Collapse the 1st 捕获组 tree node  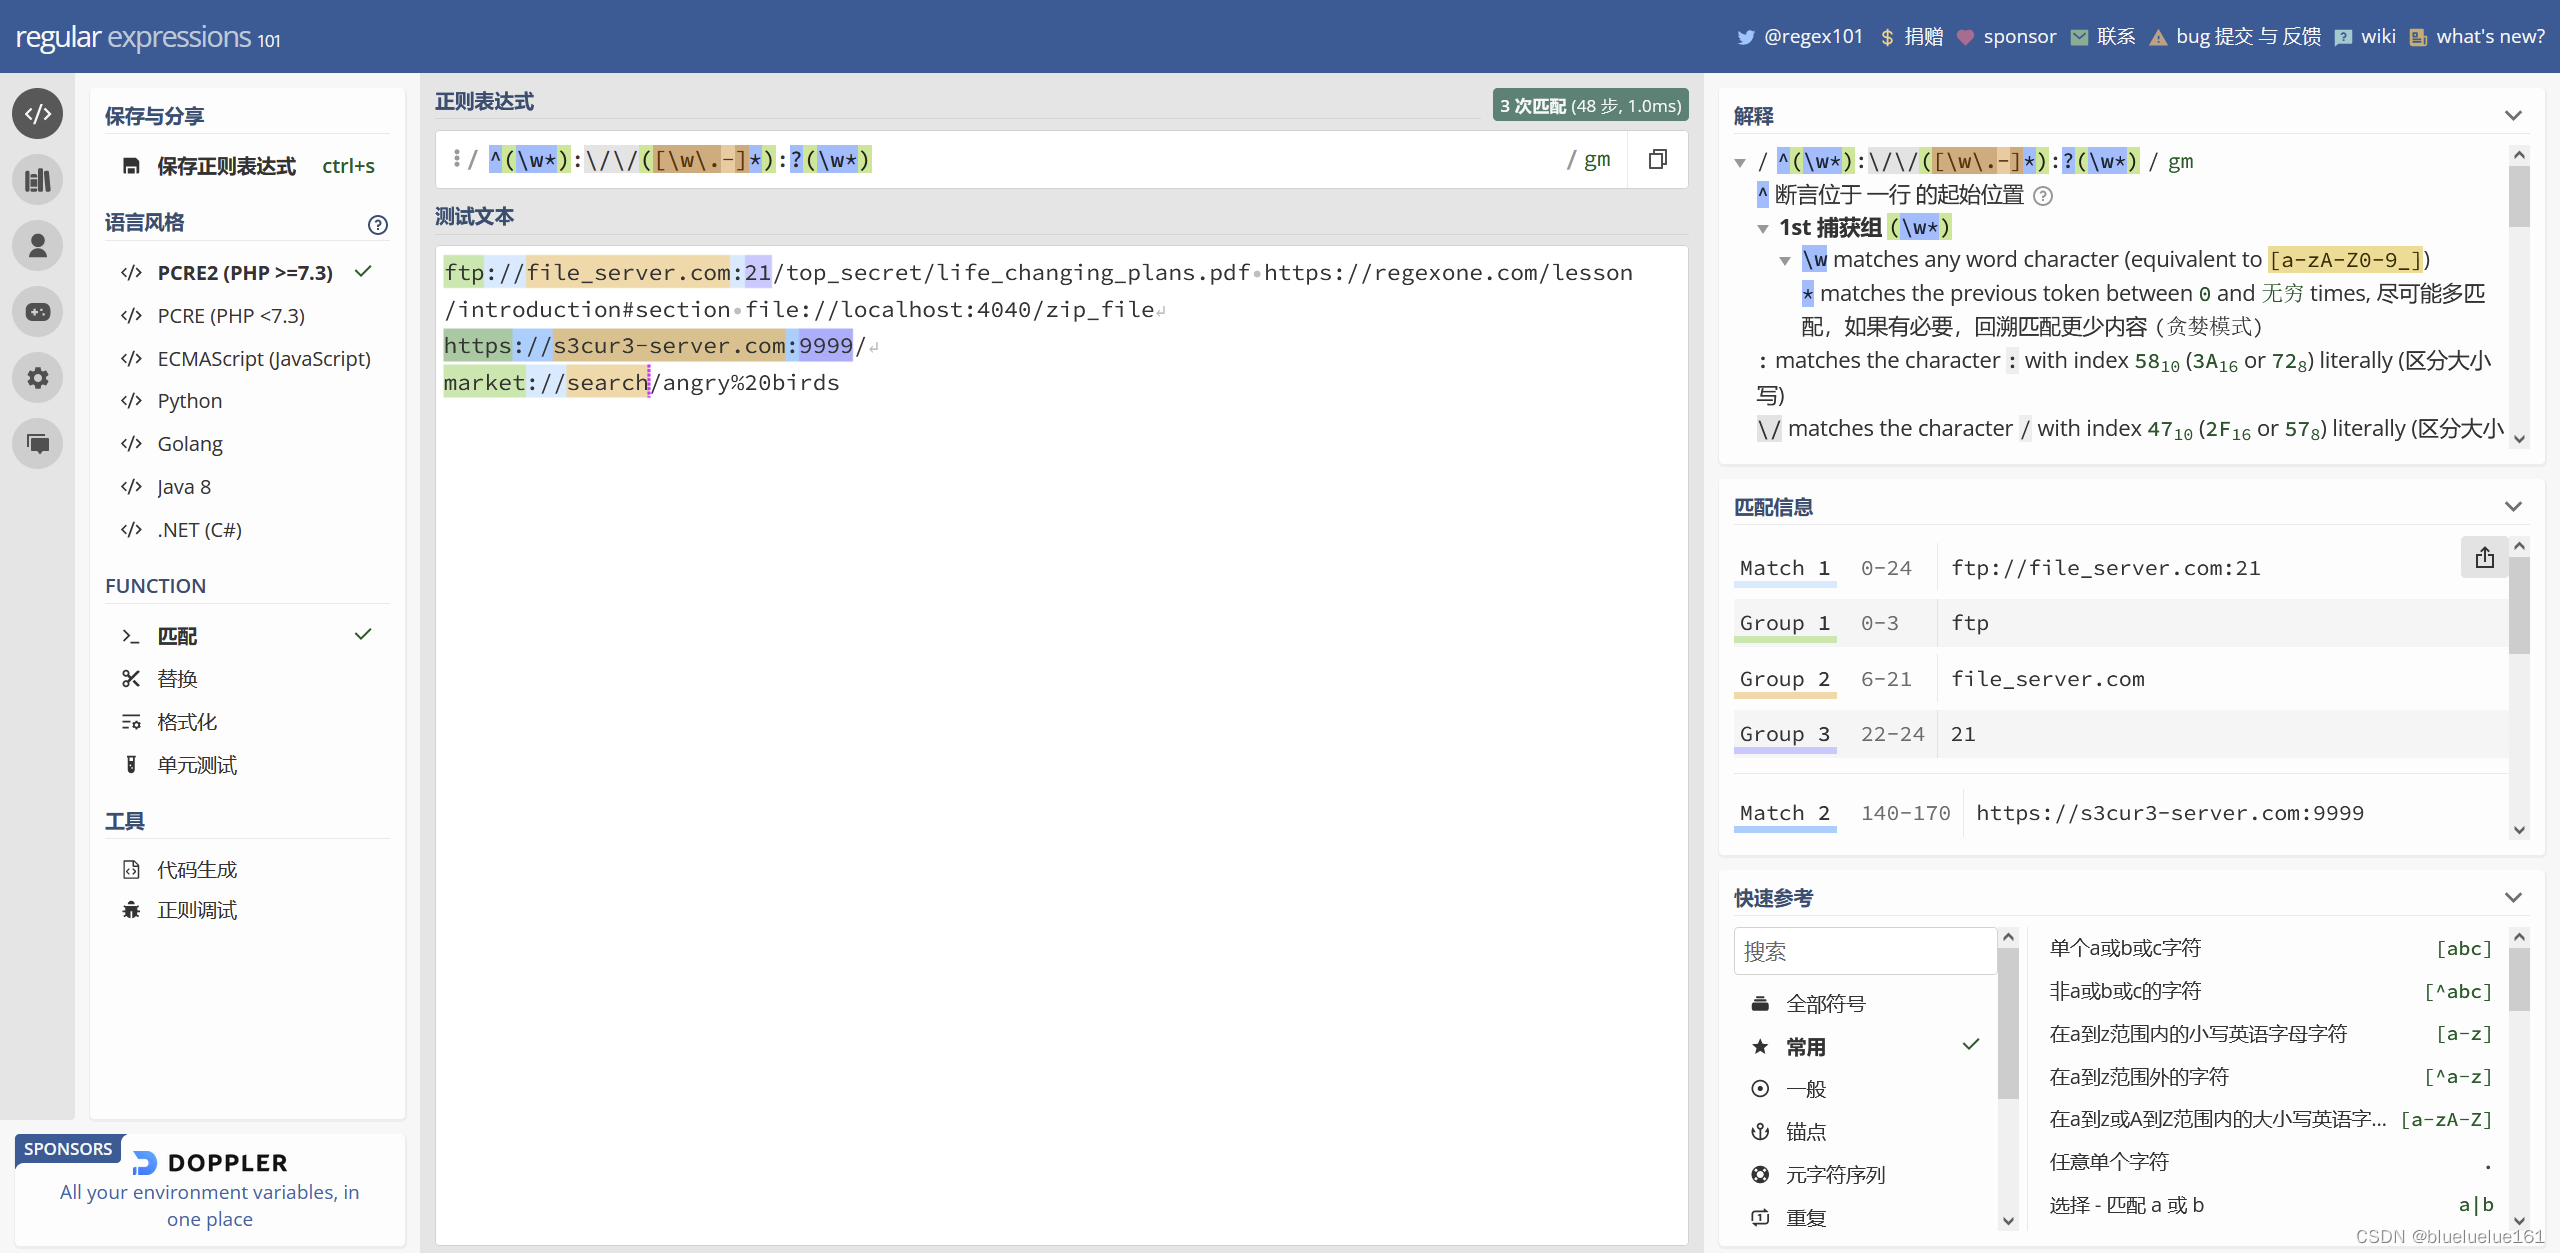click(x=1763, y=229)
